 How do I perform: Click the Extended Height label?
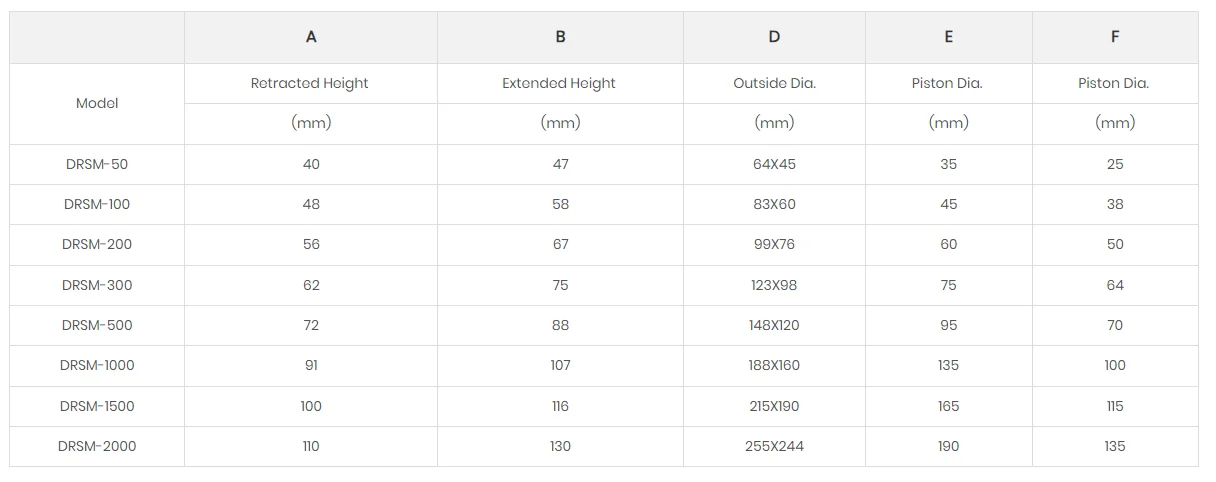coord(559,83)
